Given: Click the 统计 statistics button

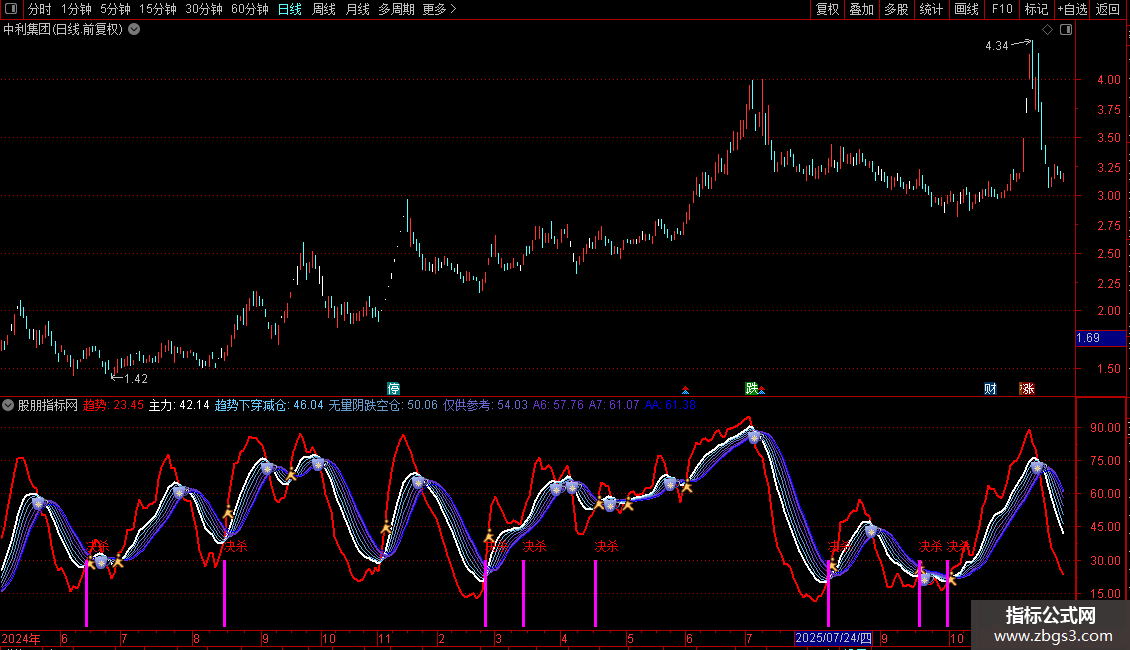Looking at the screenshot, I should coord(931,9).
